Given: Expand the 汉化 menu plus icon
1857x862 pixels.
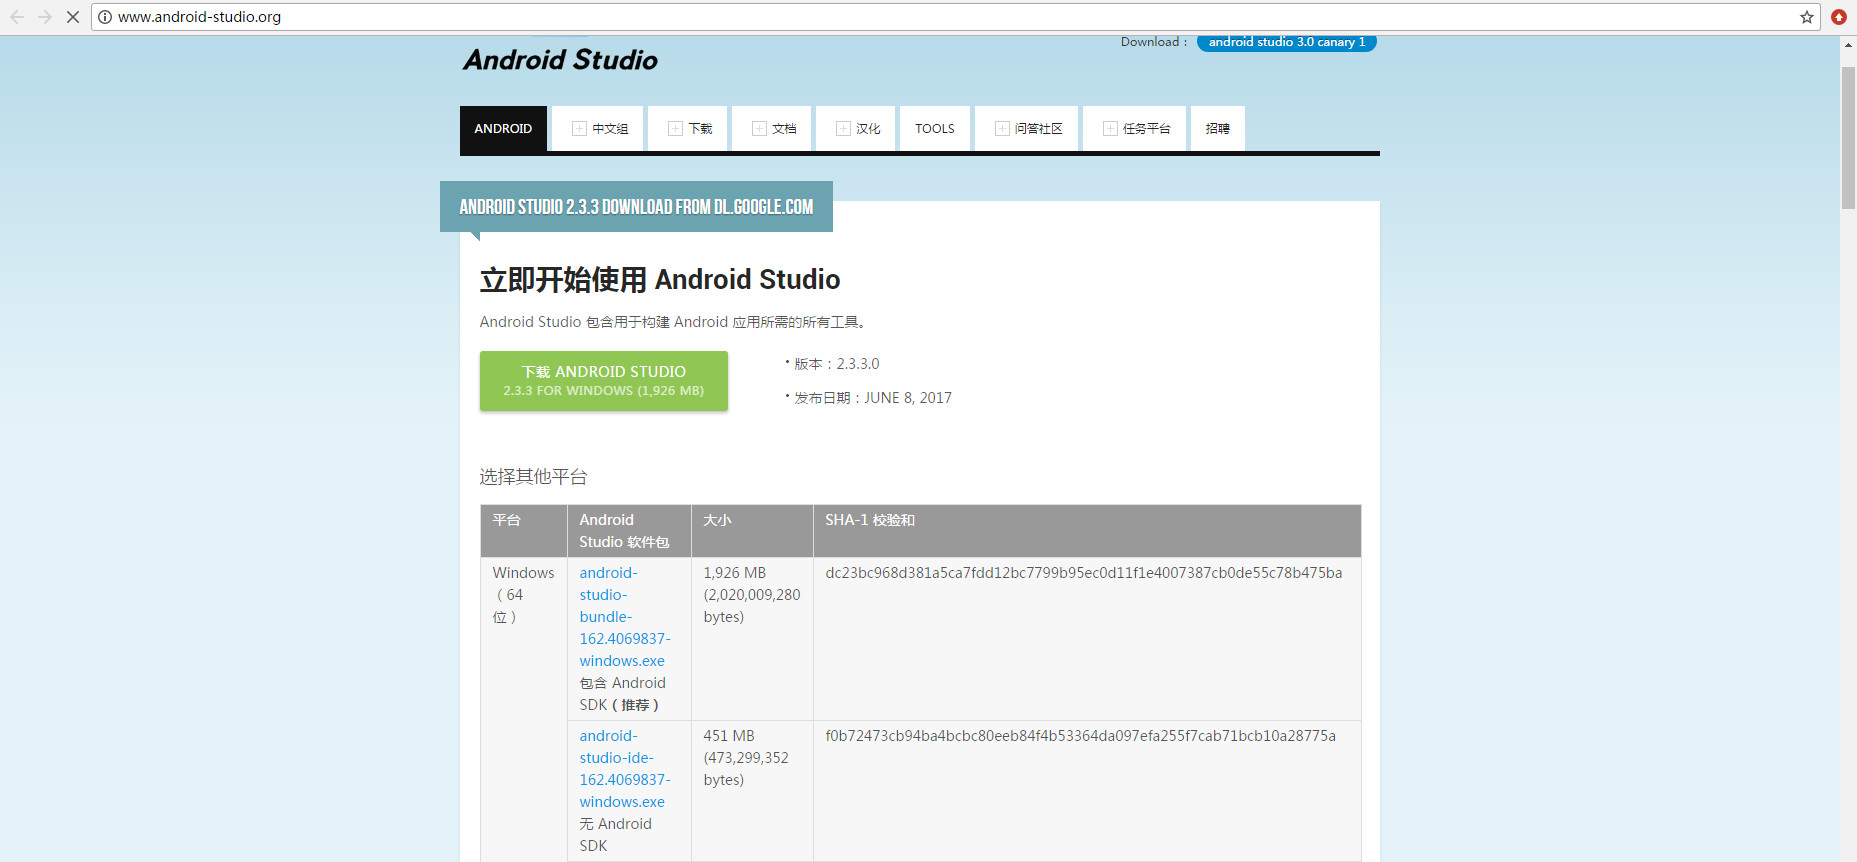Looking at the screenshot, I should click(x=843, y=129).
